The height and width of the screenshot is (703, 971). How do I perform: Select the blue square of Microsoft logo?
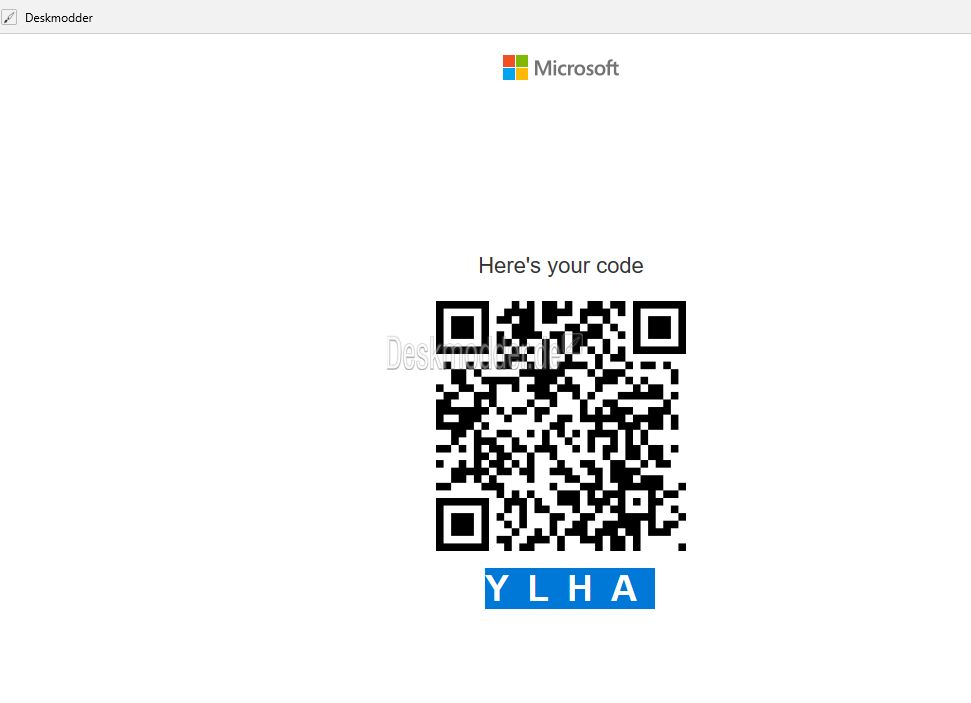click(508, 74)
